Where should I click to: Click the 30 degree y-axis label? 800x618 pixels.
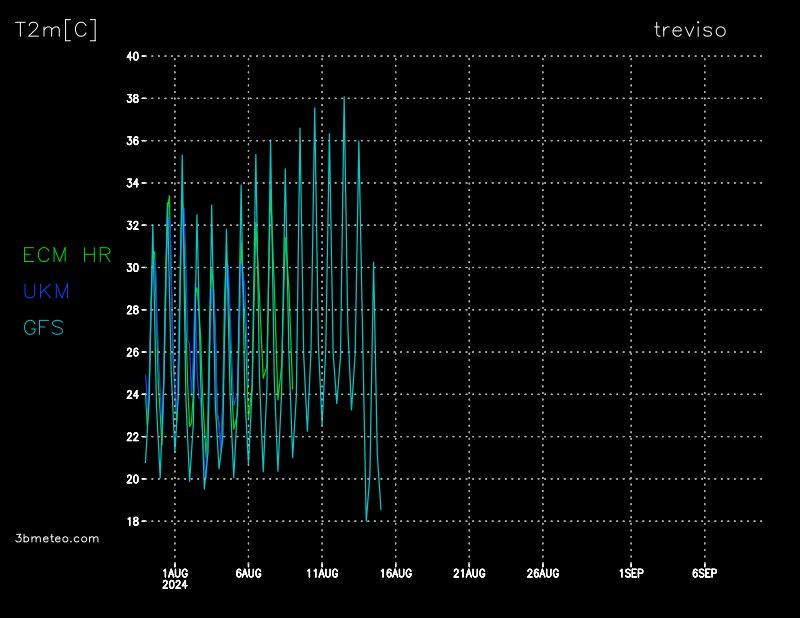pyautogui.click(x=132, y=268)
